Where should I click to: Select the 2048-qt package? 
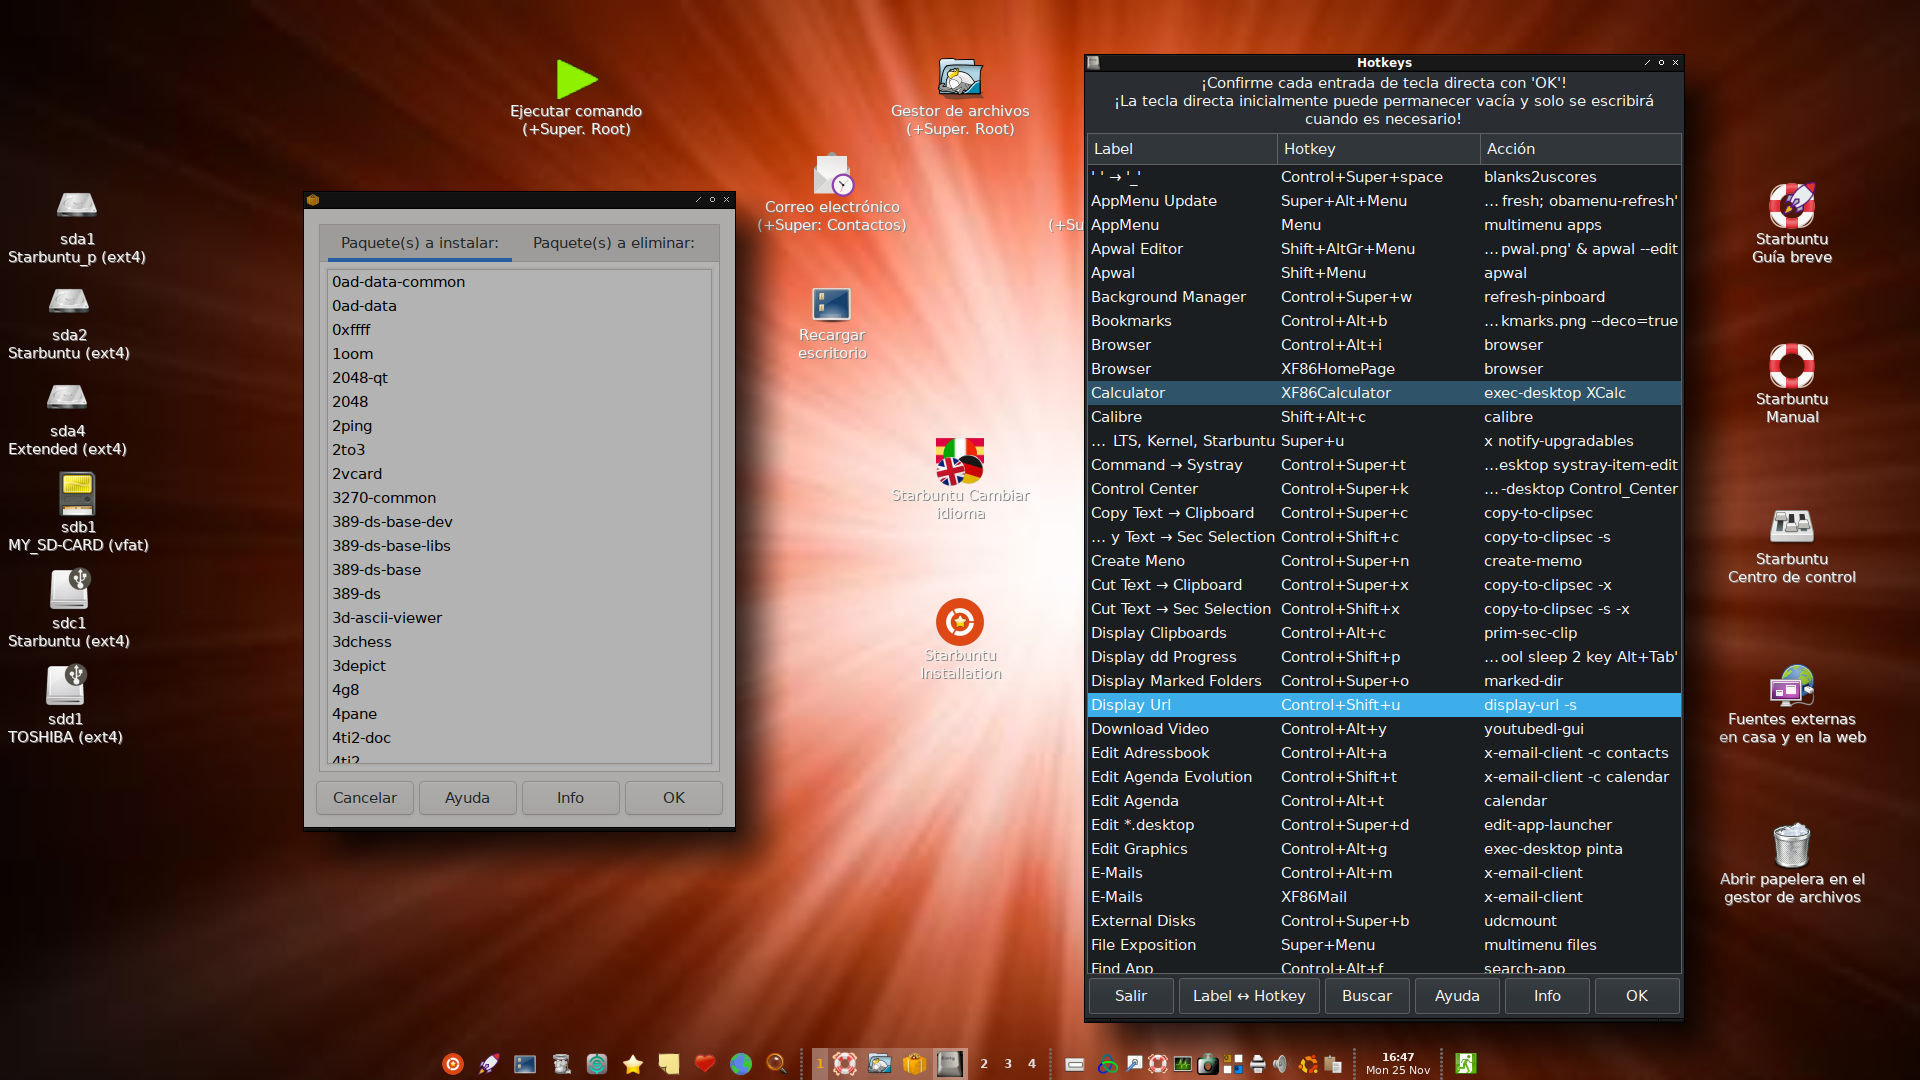click(x=519, y=378)
